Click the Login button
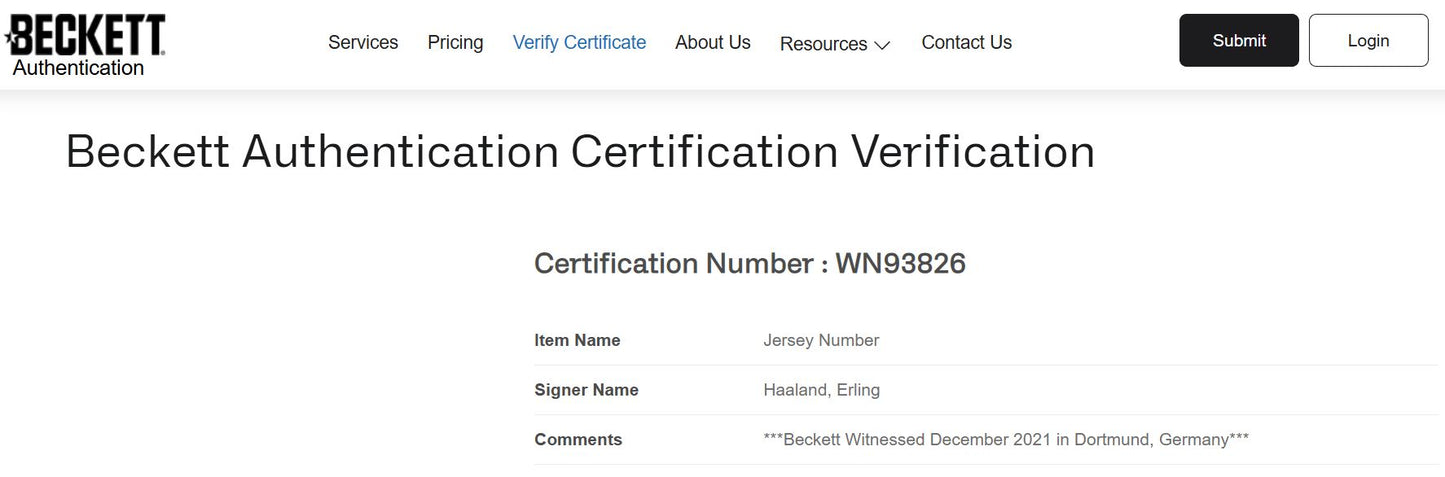This screenshot has width=1445, height=477. click(1368, 41)
